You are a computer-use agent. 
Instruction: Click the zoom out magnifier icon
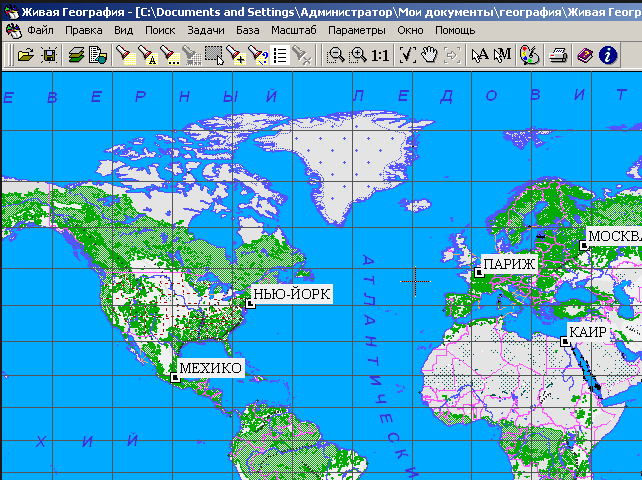pyautogui.click(x=336, y=55)
